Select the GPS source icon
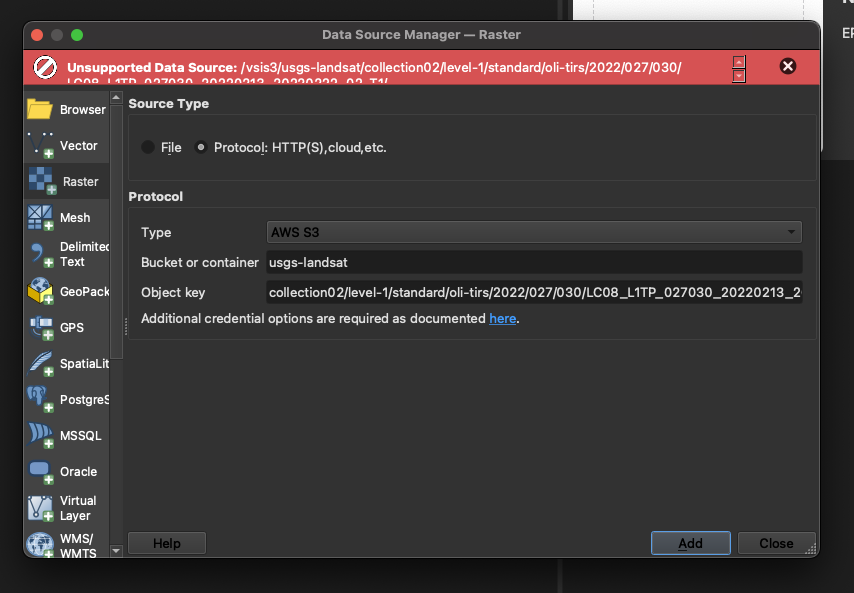Screen dimensions: 854x593 (40, 327)
